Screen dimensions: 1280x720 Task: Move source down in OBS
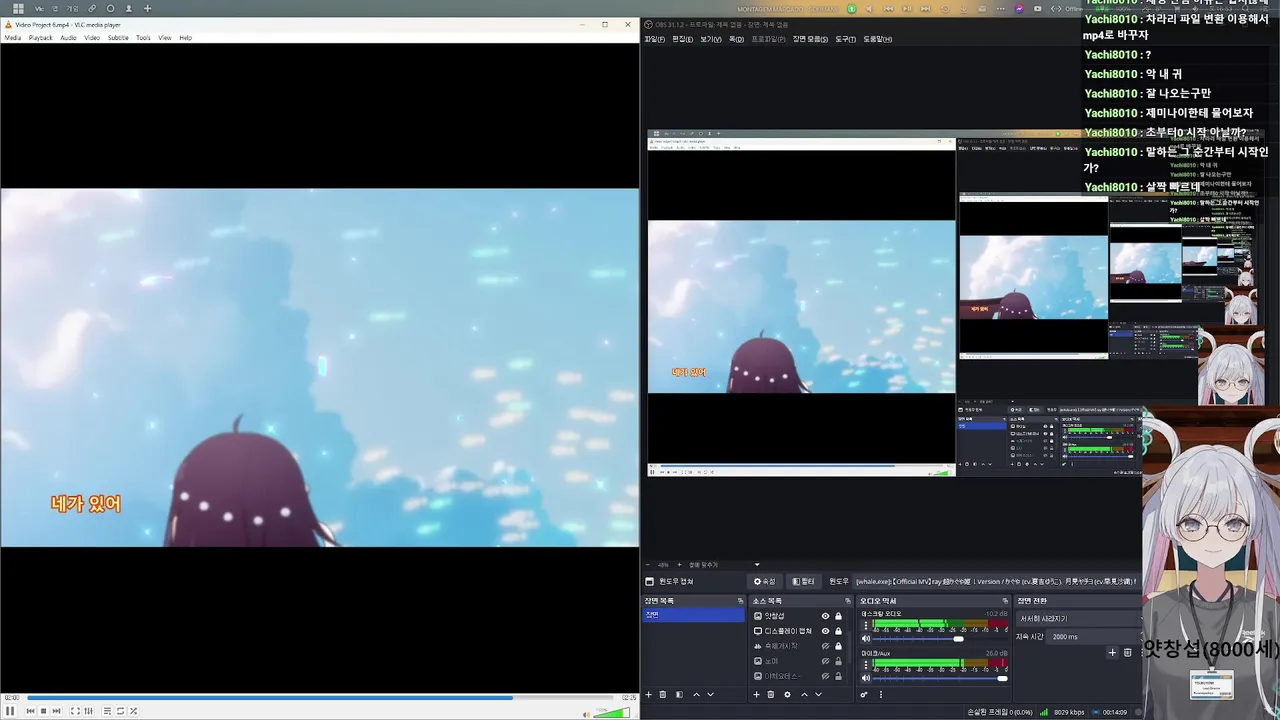(x=818, y=695)
